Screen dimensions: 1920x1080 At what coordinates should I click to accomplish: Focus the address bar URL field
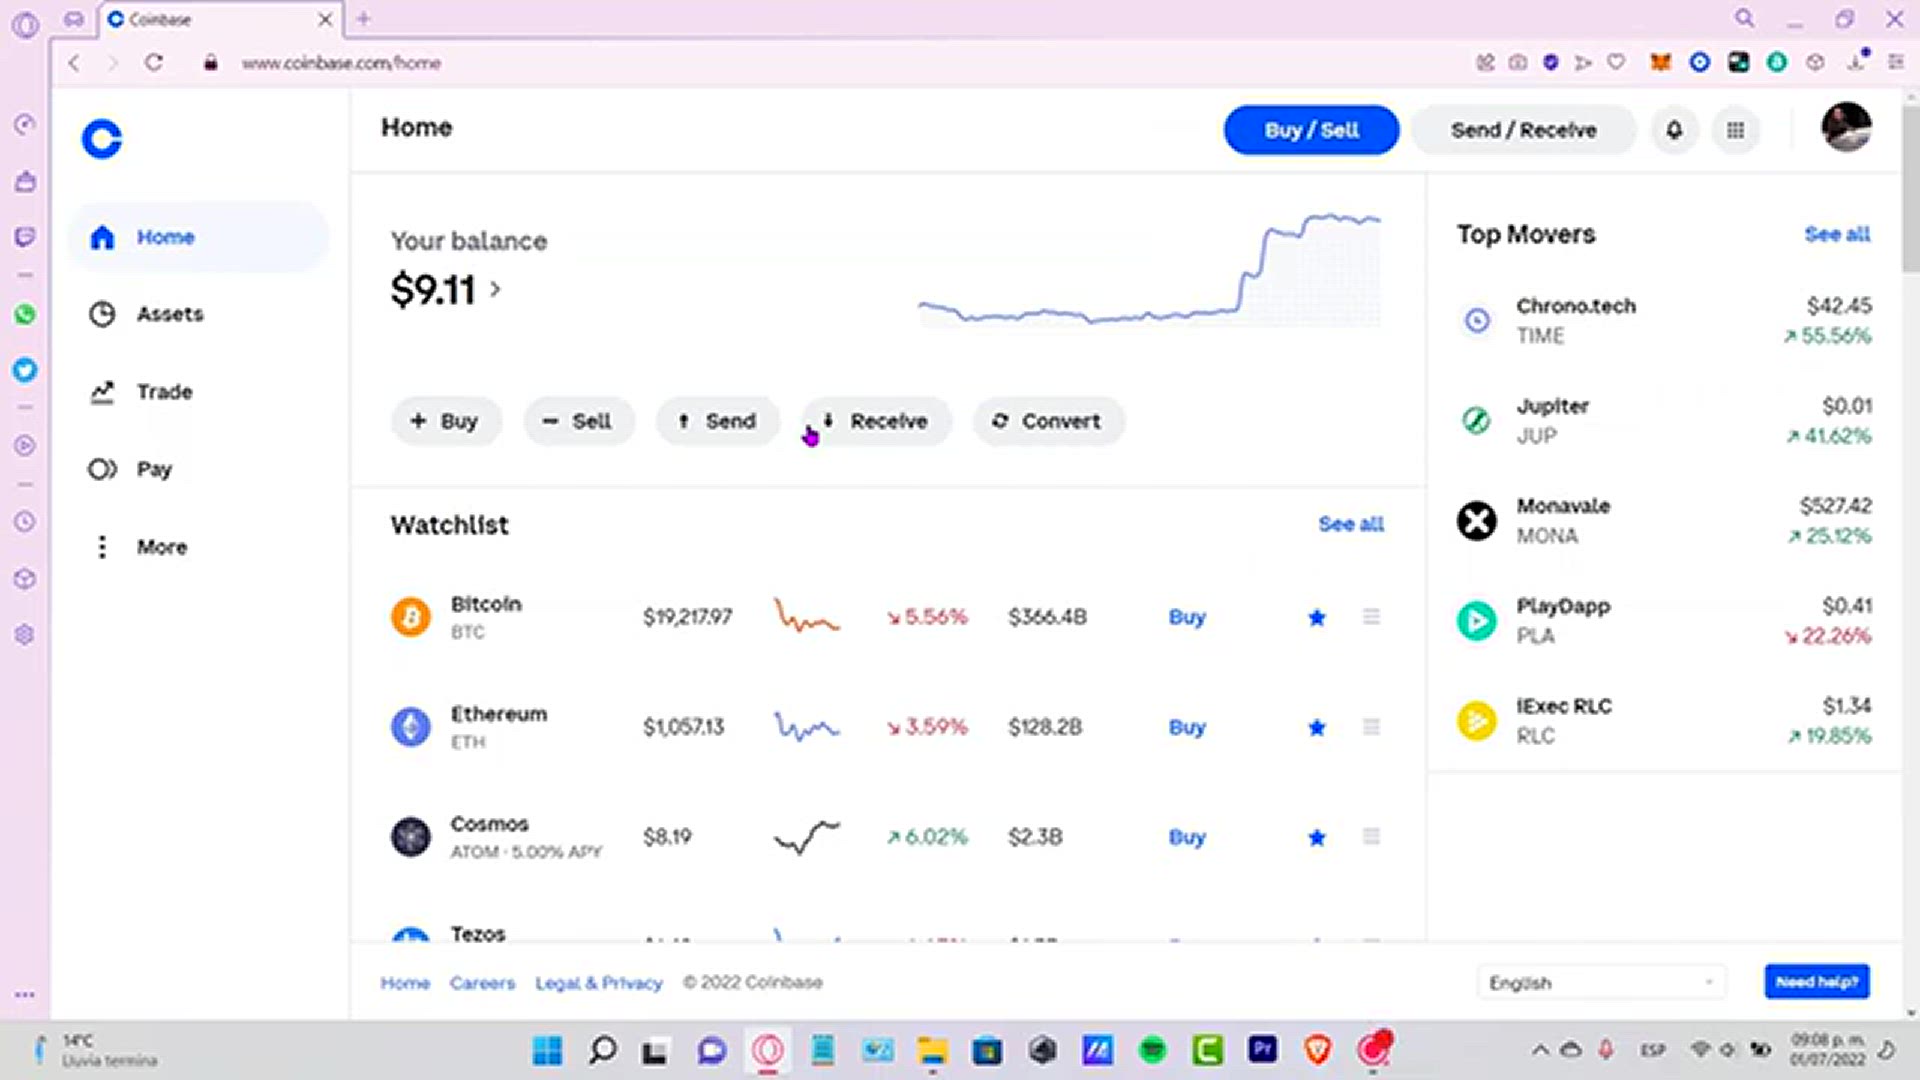[x=341, y=62]
